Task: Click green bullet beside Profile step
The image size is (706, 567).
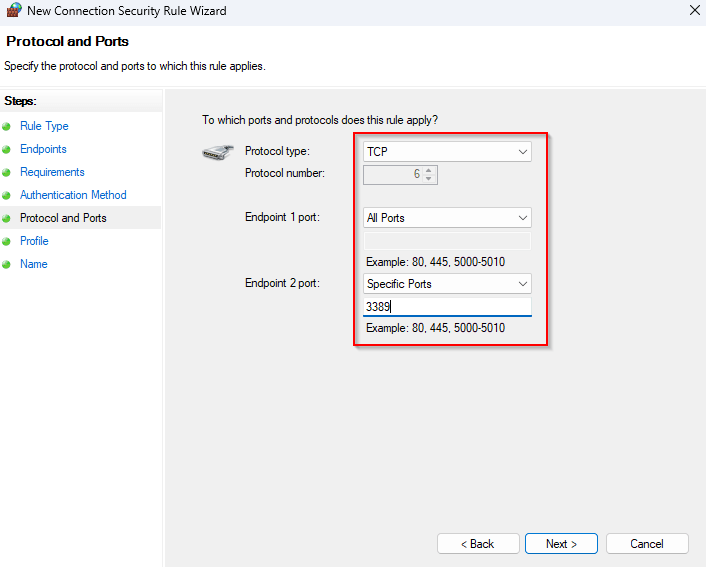Action: pos(7,242)
